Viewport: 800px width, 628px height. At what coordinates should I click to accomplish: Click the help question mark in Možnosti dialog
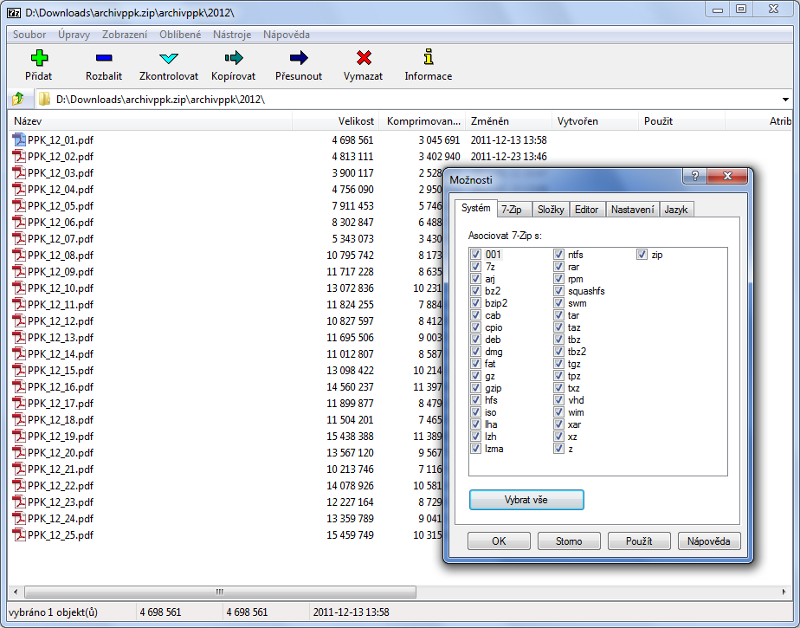coord(693,177)
